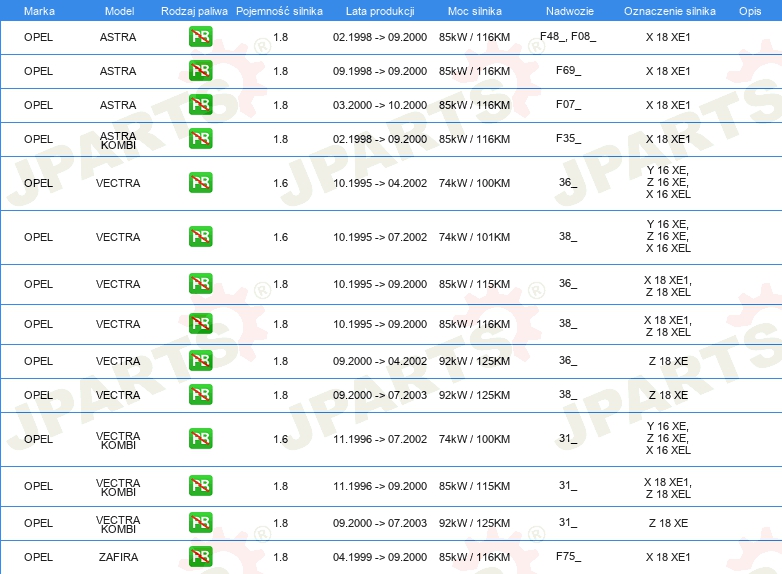Click body code F69_
Viewport: 782px width, 574px height.
[568, 70]
